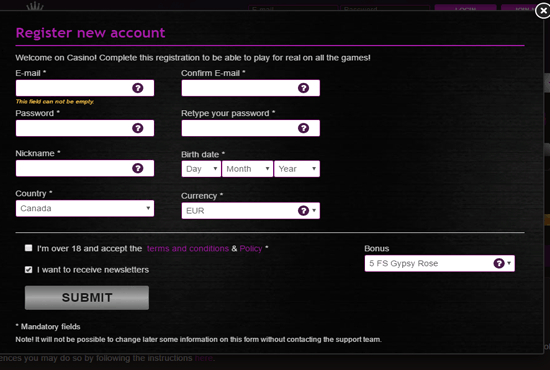Image resolution: width=550 pixels, height=370 pixels.
Task: Click the help icon in Confirm E-mail field
Action: click(303, 88)
